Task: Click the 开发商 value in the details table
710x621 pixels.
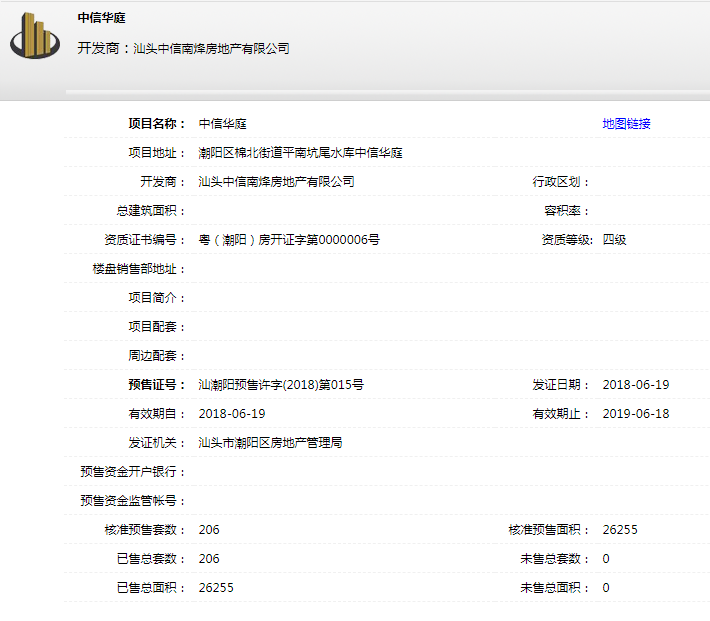Action: (276, 182)
